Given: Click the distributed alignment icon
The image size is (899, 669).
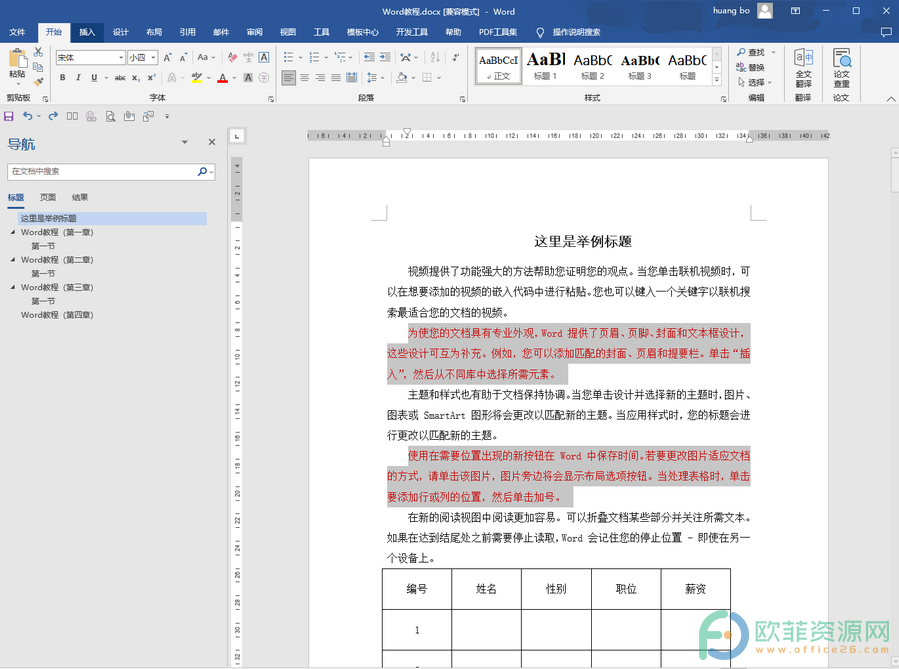Looking at the screenshot, I should point(351,77).
